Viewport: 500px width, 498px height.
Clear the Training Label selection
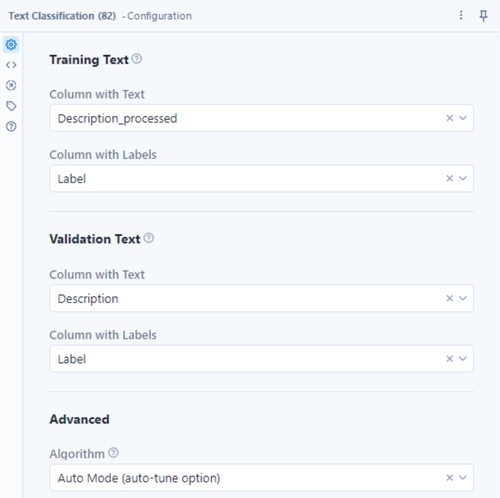pos(450,178)
